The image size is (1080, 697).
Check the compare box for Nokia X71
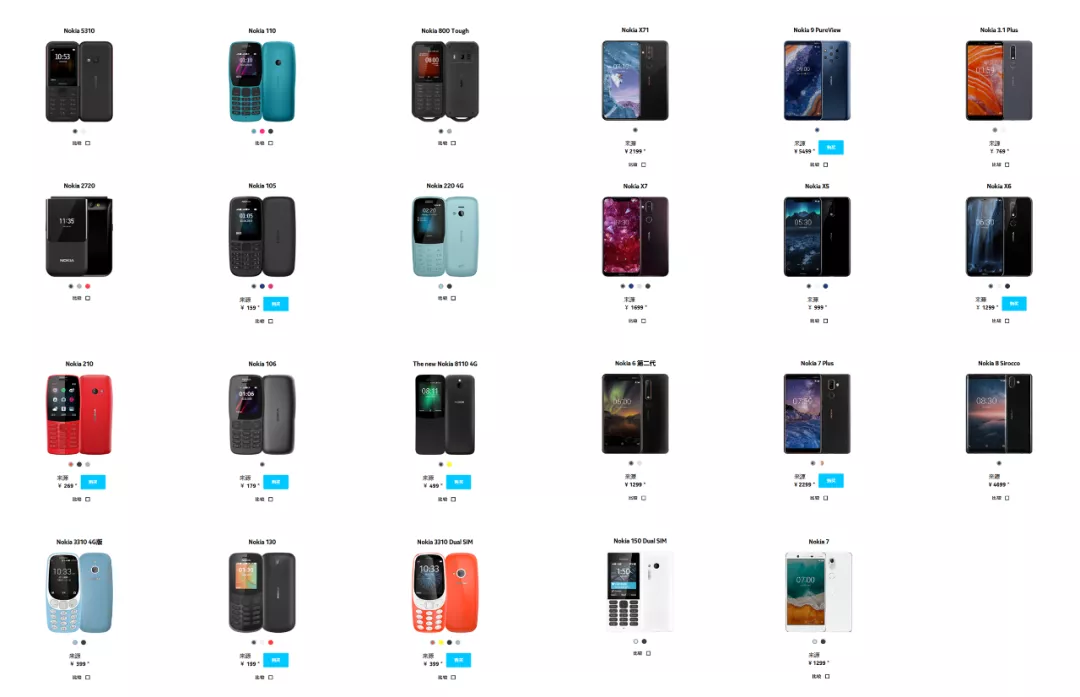pos(643,165)
